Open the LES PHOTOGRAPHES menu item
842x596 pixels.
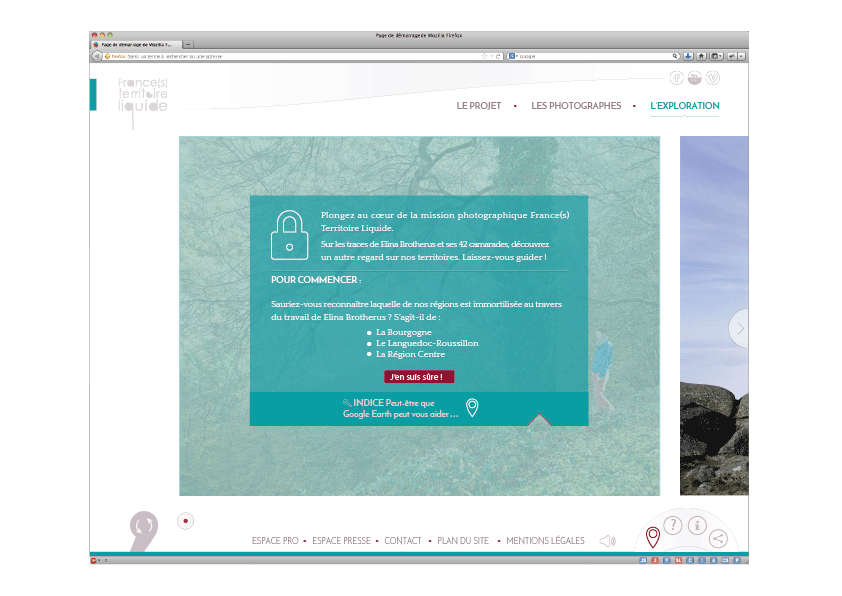(576, 106)
